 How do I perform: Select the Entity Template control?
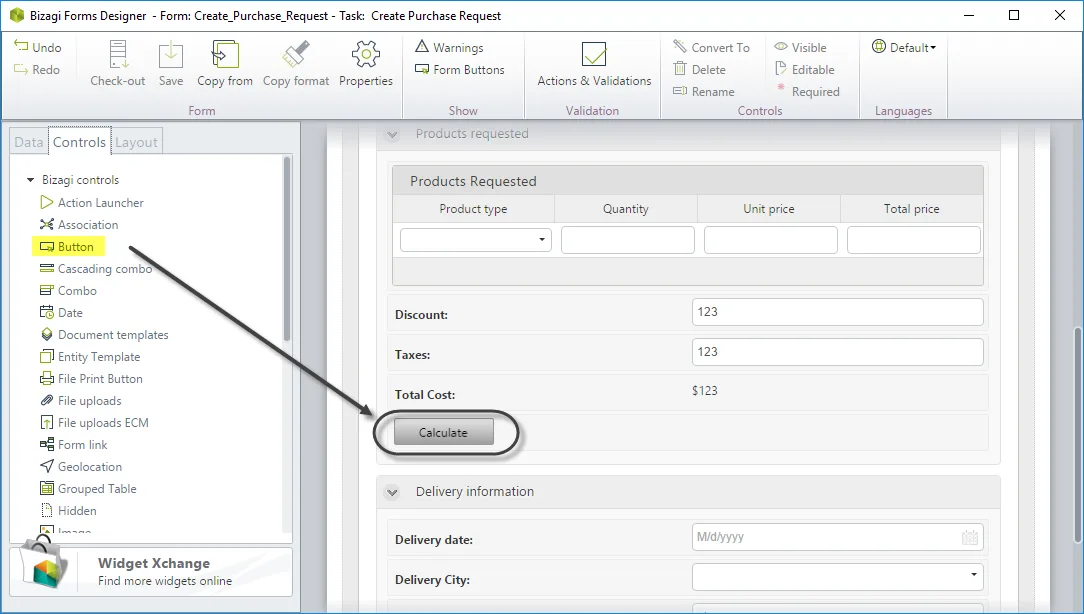point(91,357)
